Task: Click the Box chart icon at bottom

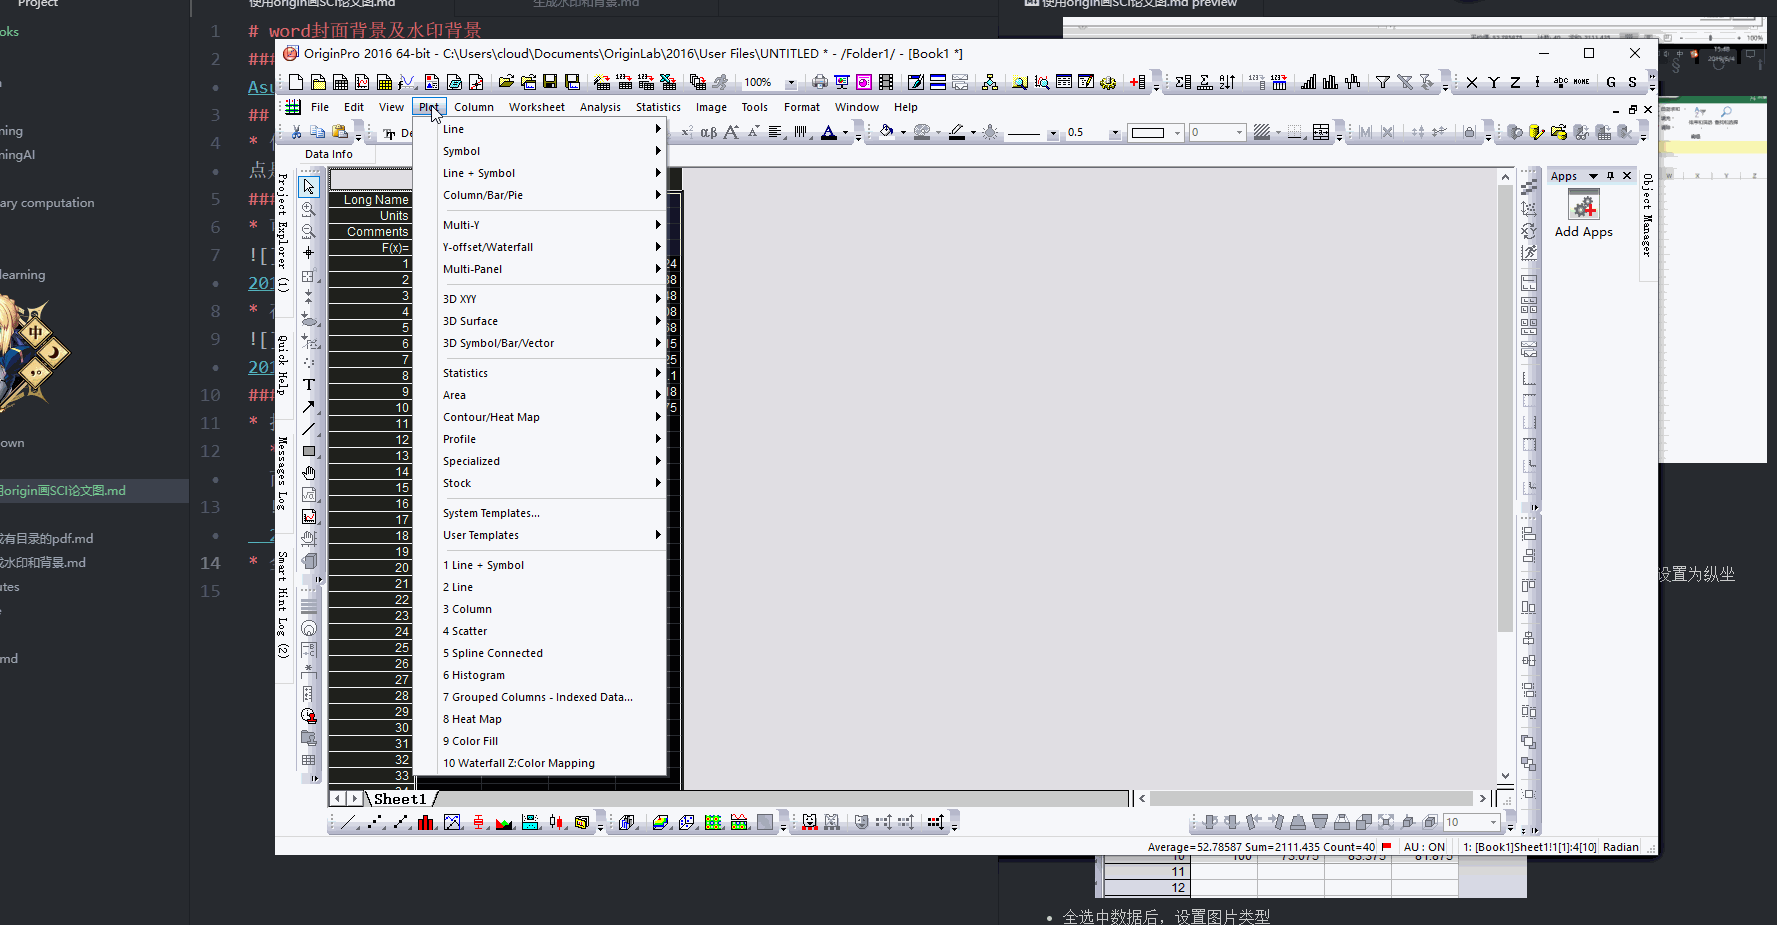Action: pyautogui.click(x=479, y=822)
